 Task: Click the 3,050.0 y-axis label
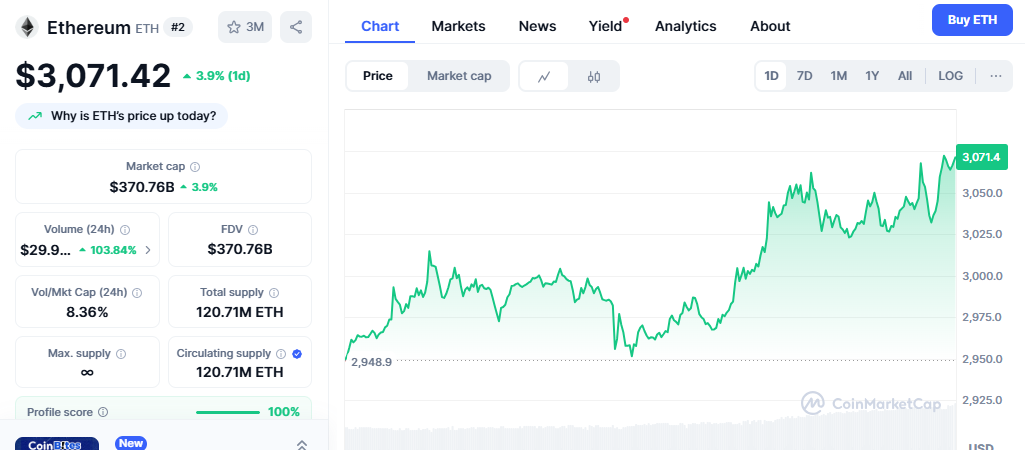(981, 193)
